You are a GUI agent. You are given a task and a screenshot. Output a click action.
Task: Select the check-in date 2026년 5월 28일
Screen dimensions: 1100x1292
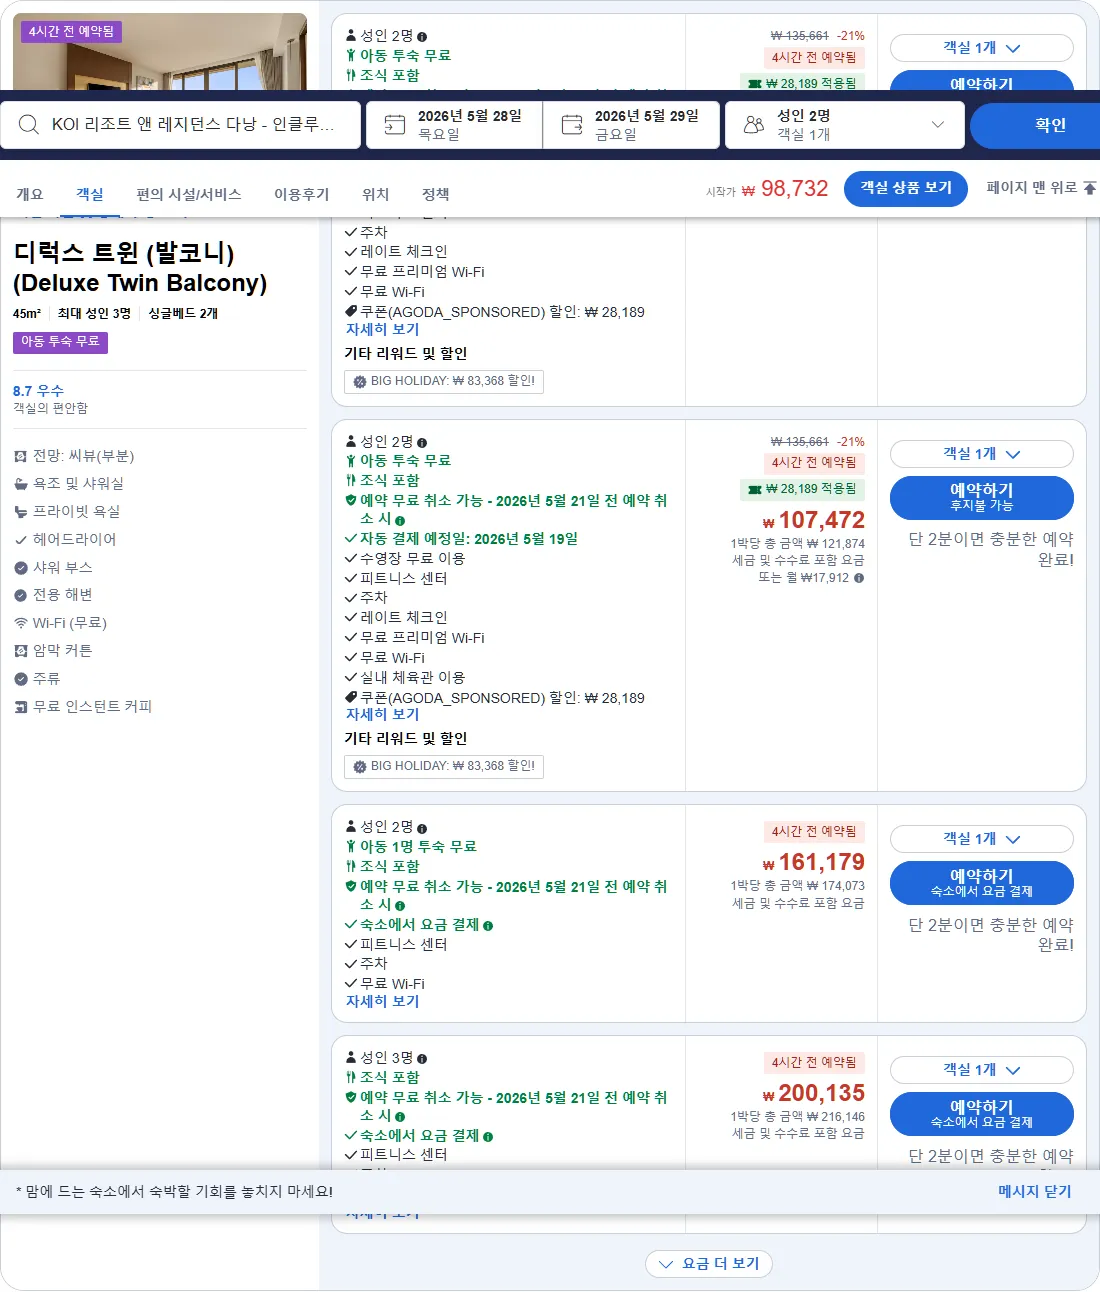coord(454,125)
